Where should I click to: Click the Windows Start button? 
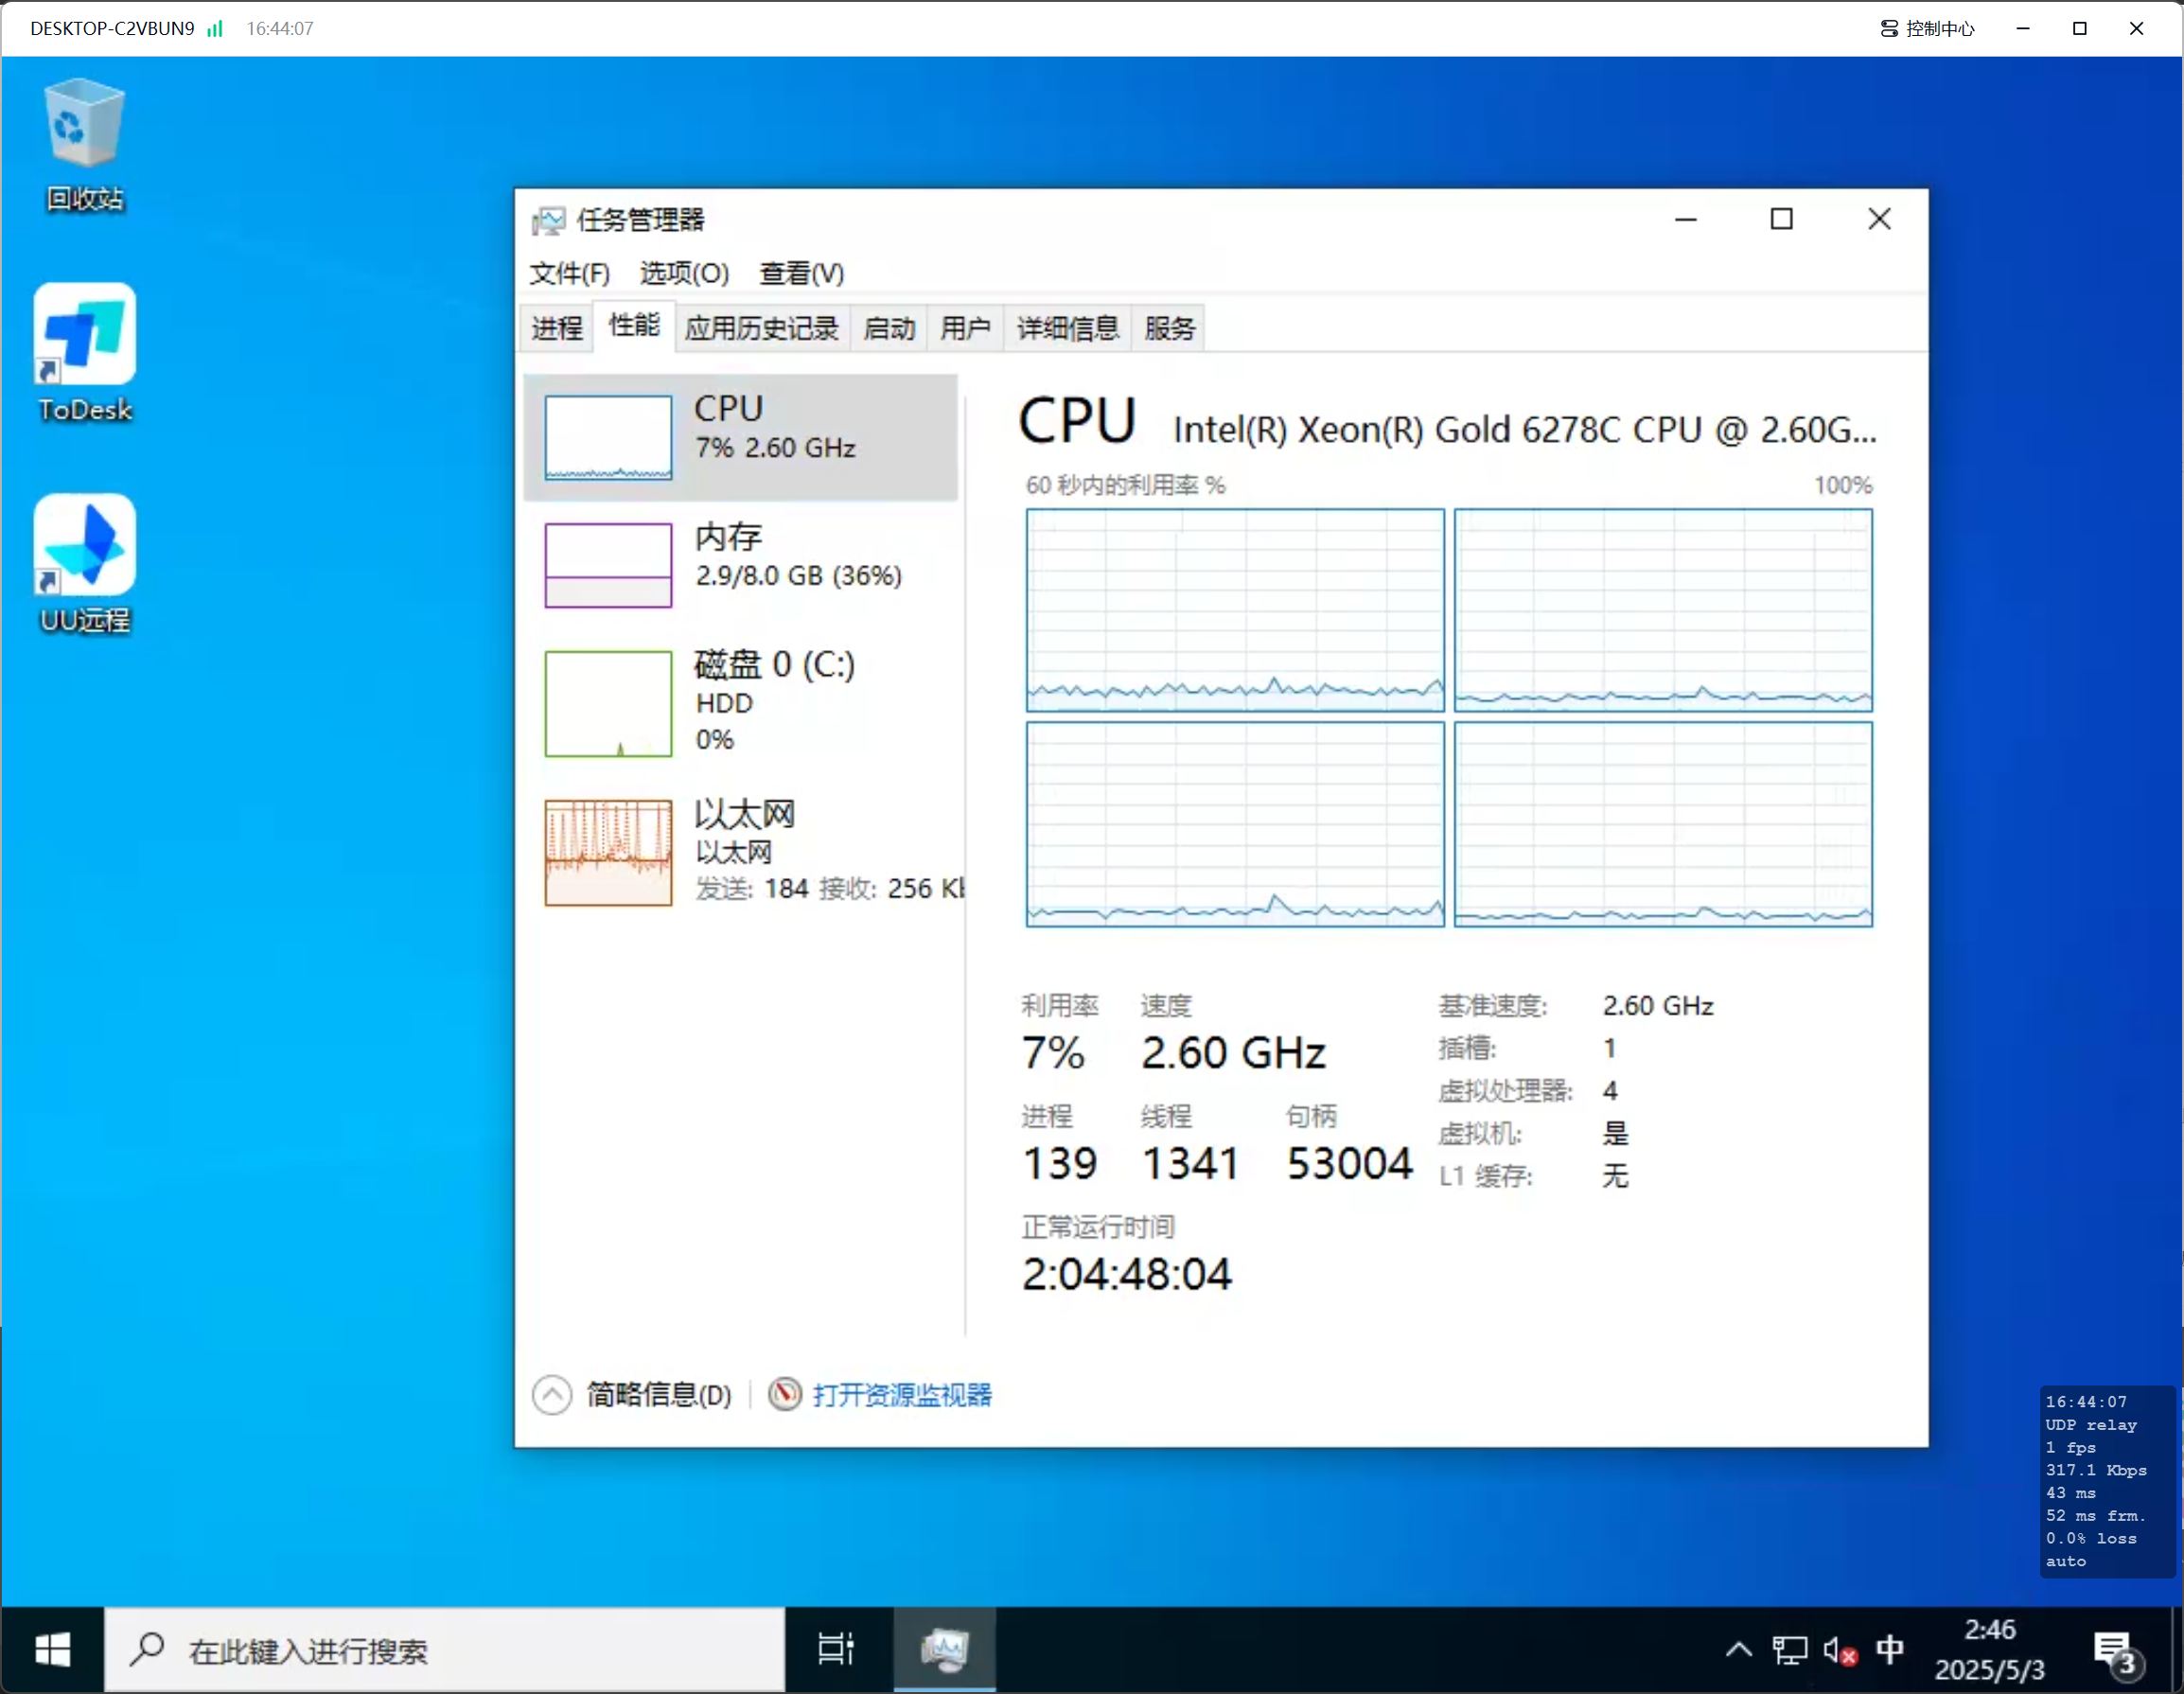[x=52, y=1649]
